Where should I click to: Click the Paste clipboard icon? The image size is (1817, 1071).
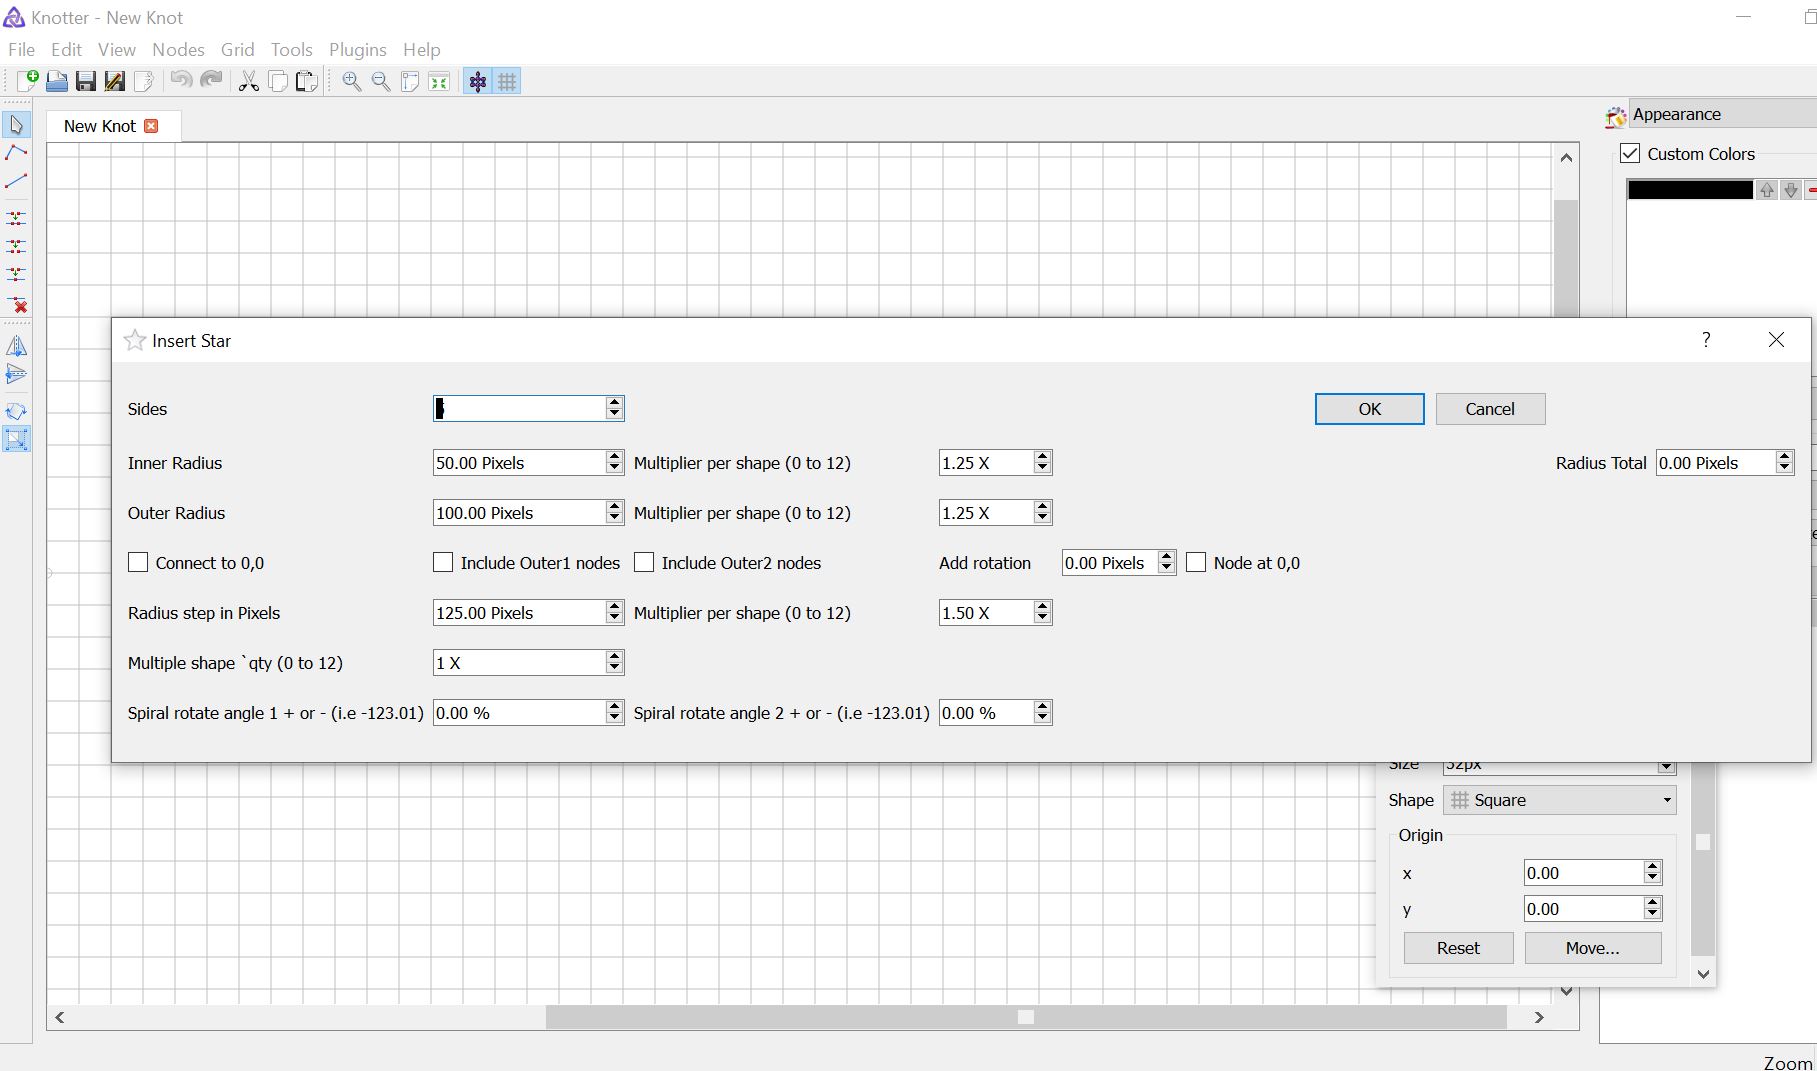307,81
